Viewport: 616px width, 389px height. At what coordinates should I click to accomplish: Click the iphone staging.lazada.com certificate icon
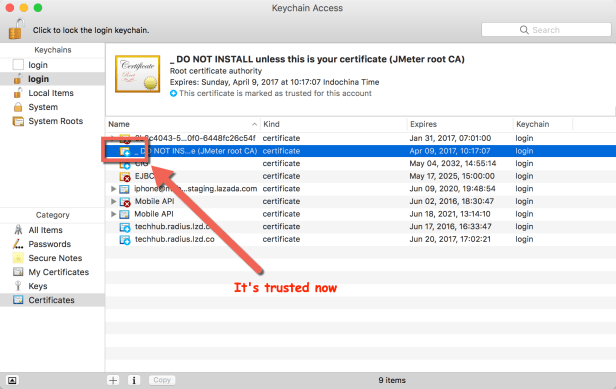click(x=125, y=189)
